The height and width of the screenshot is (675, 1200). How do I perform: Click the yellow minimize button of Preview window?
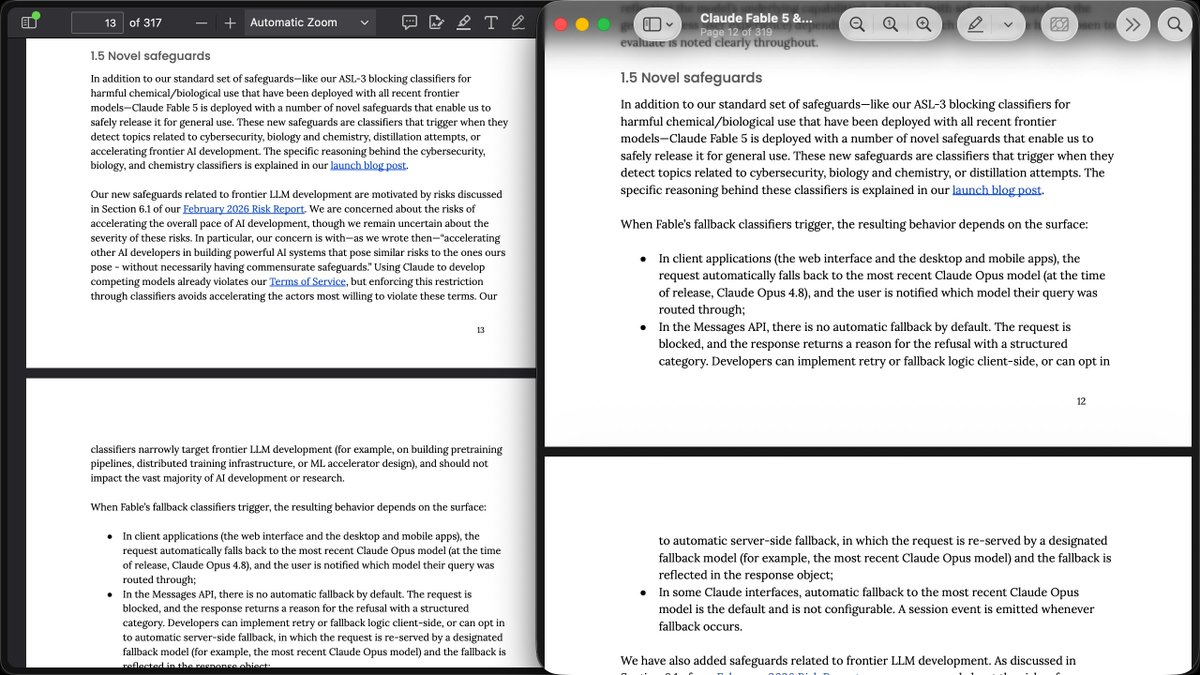582,24
